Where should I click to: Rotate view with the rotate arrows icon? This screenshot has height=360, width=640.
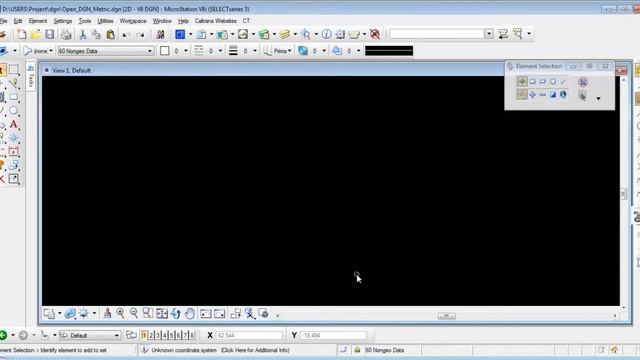click(x=176, y=313)
